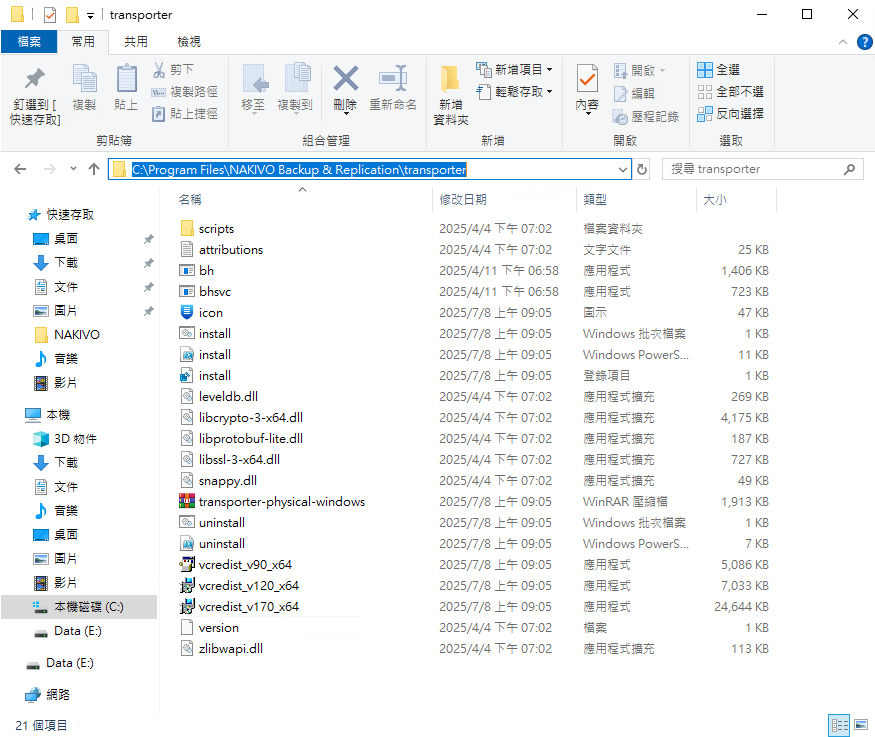Open 本機 in the navigation pane

tap(57, 415)
